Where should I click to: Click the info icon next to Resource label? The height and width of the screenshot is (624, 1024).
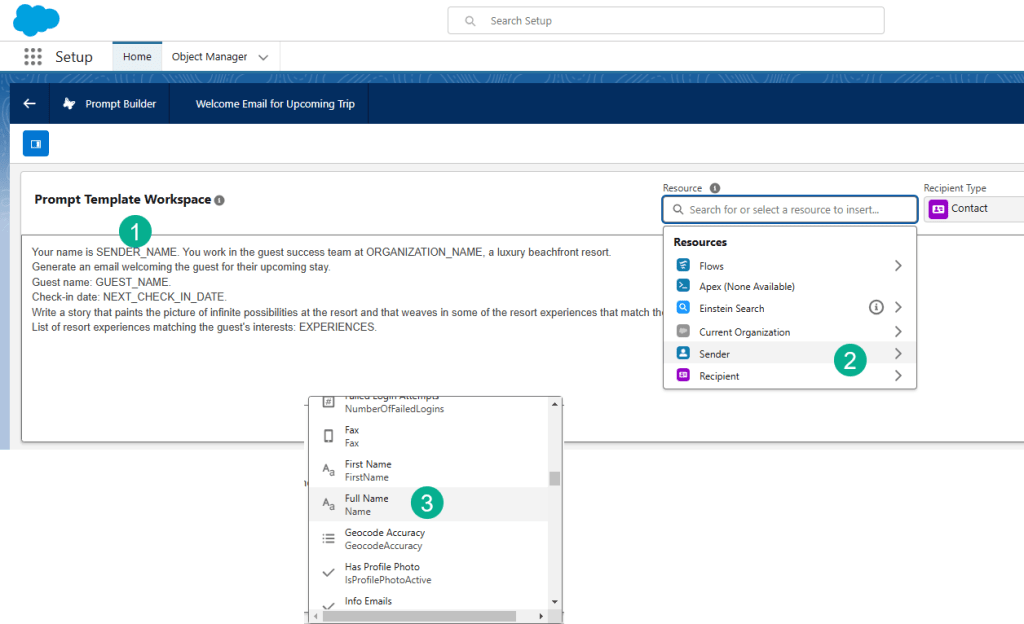(x=715, y=188)
